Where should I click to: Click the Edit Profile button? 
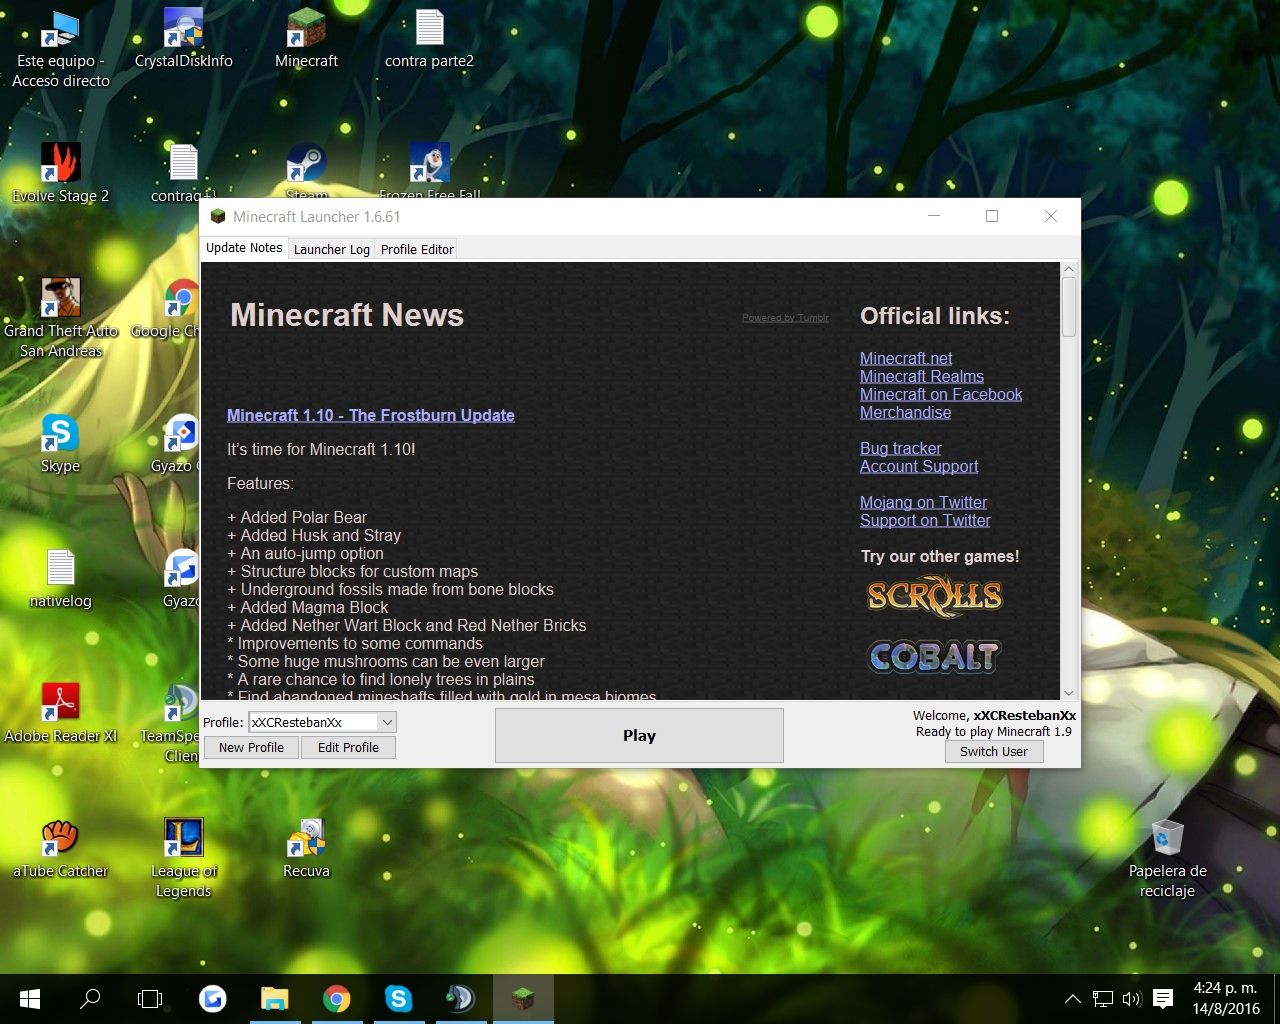pyautogui.click(x=348, y=747)
